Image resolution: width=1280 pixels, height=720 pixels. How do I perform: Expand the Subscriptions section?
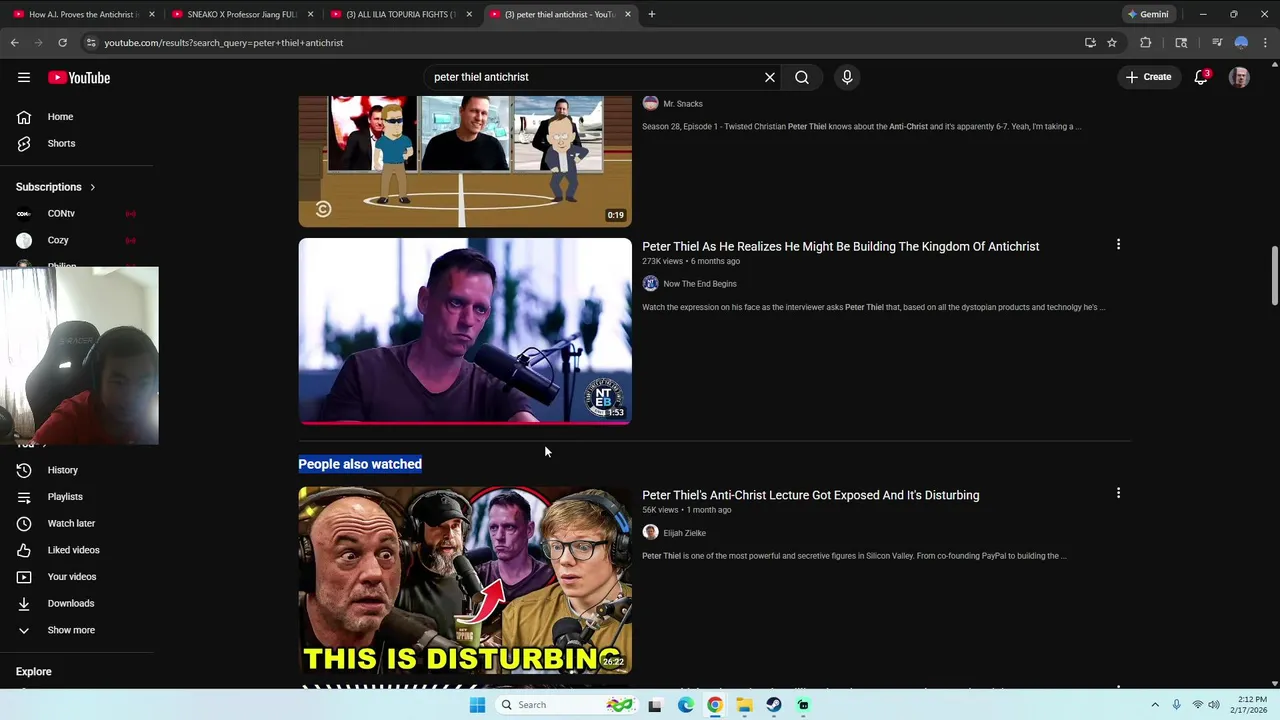(x=56, y=187)
